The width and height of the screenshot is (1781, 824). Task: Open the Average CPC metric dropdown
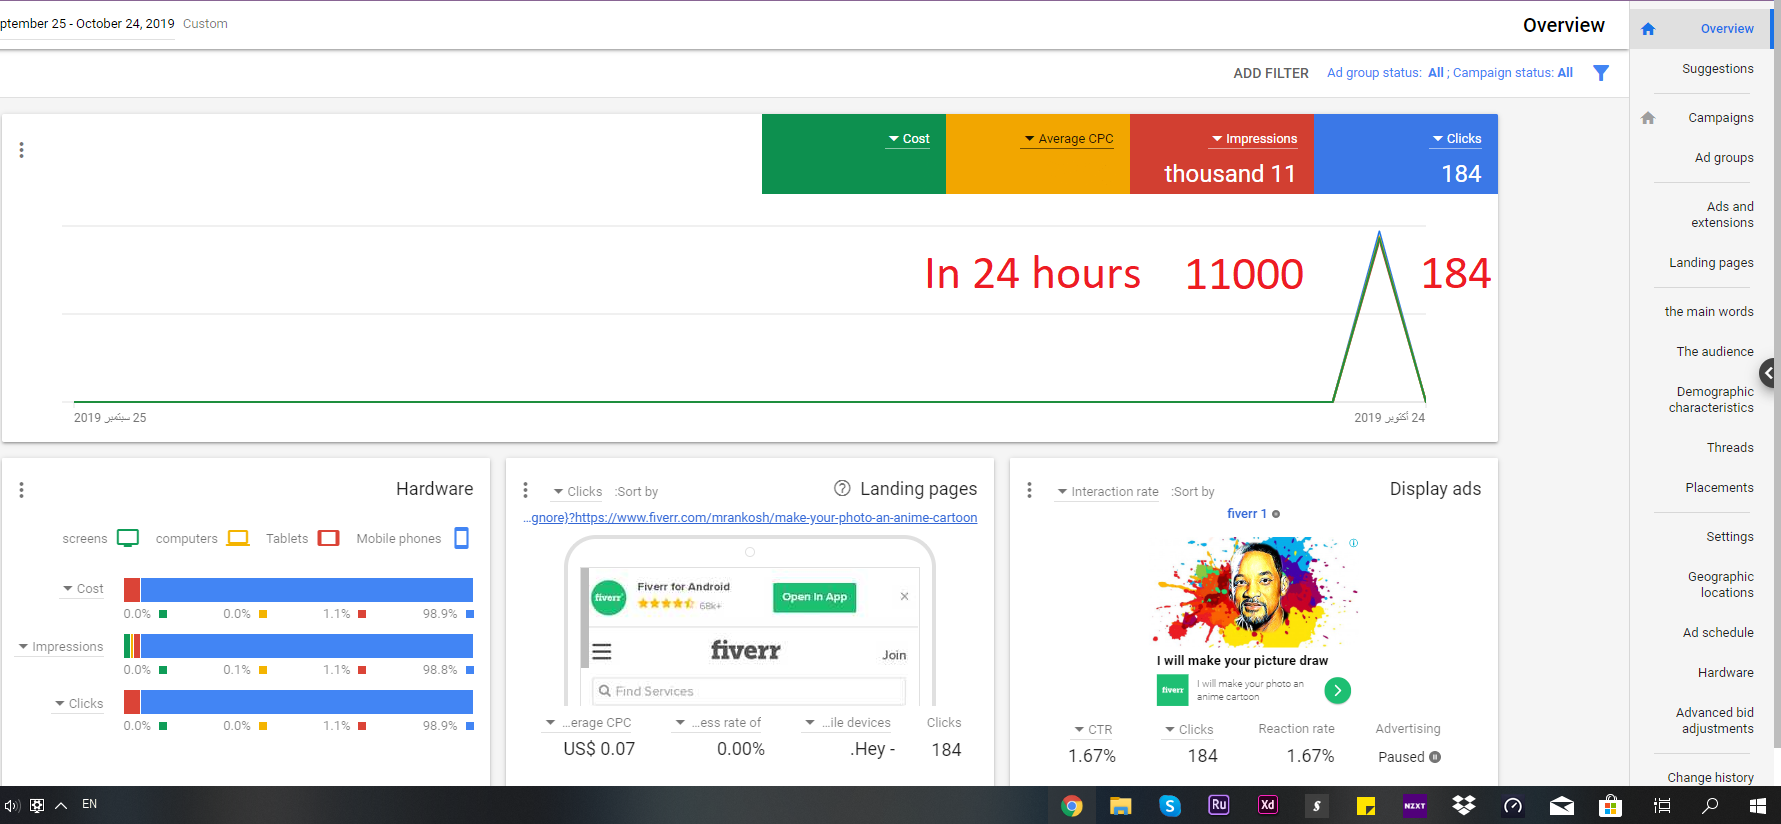tap(1068, 139)
